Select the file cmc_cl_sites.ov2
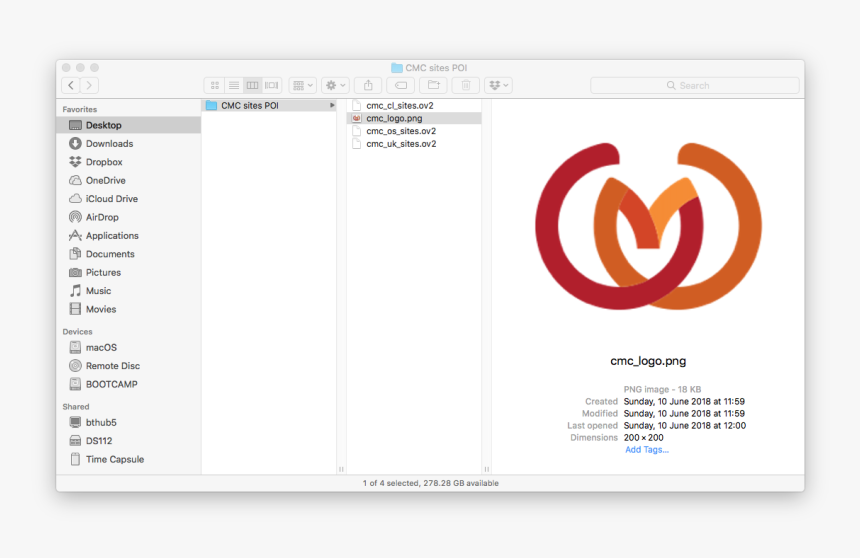Viewport: 860px width, 558px height. click(x=414, y=105)
